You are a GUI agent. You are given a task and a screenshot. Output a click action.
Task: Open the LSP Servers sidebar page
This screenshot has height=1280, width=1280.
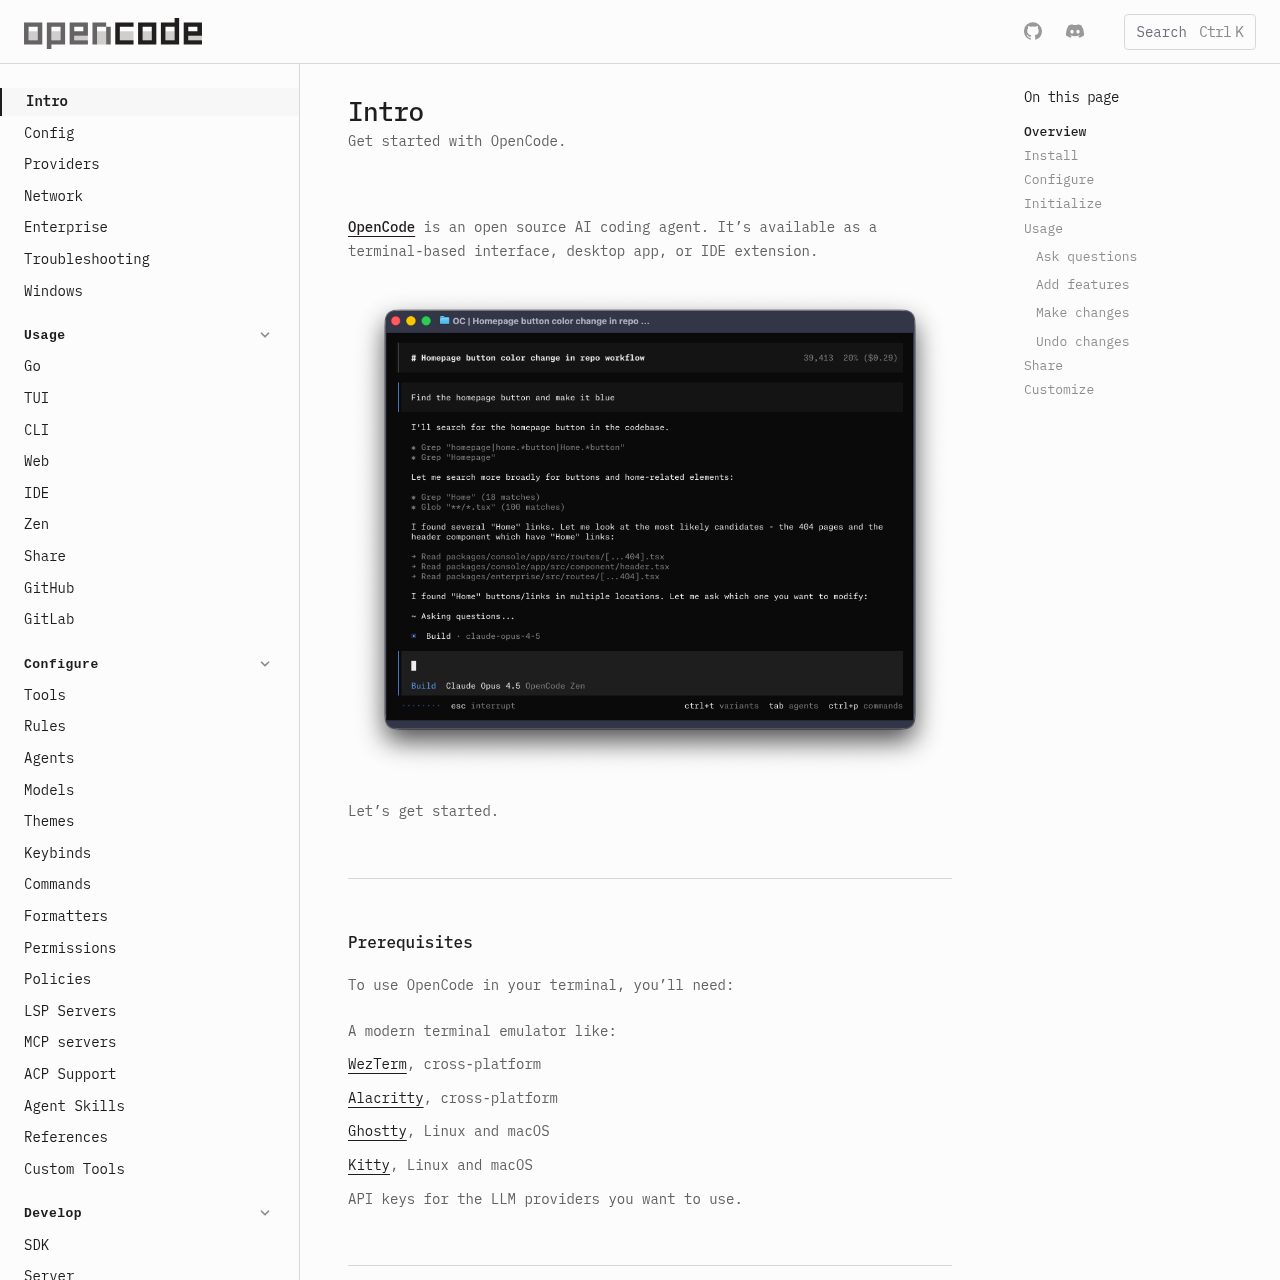coord(70,1011)
